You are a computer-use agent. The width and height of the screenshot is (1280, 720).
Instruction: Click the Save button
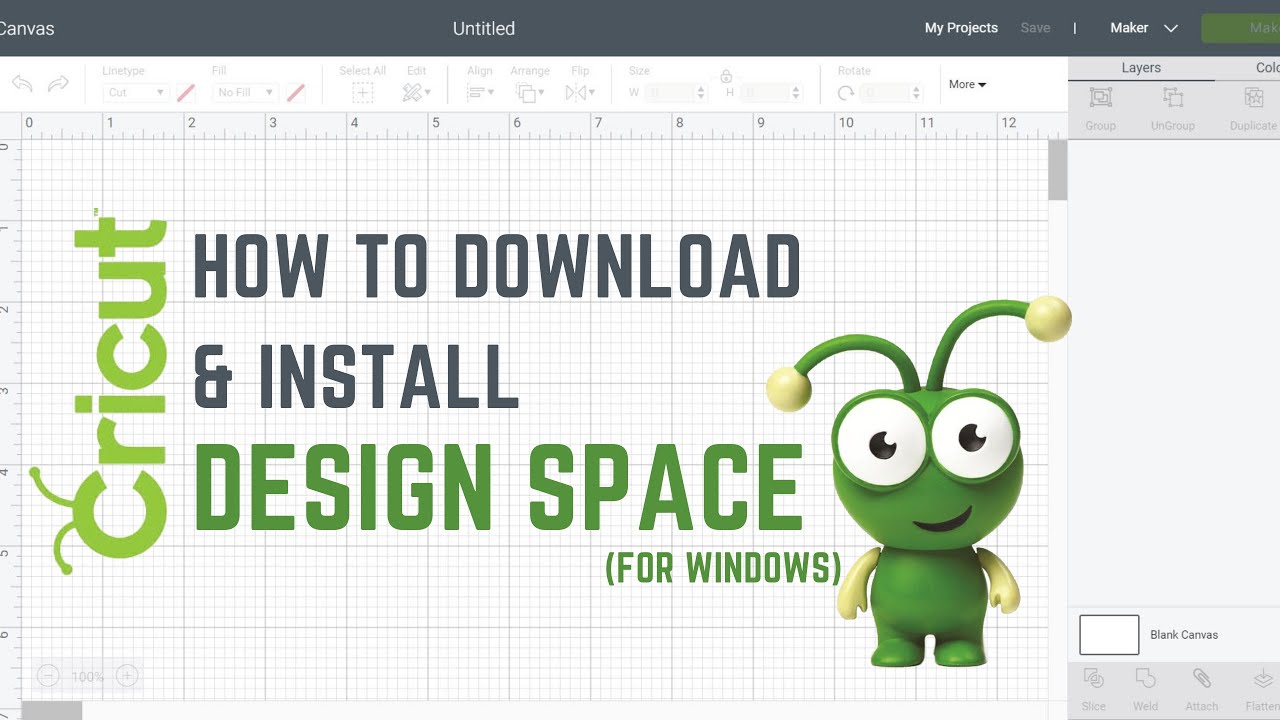(x=1035, y=28)
